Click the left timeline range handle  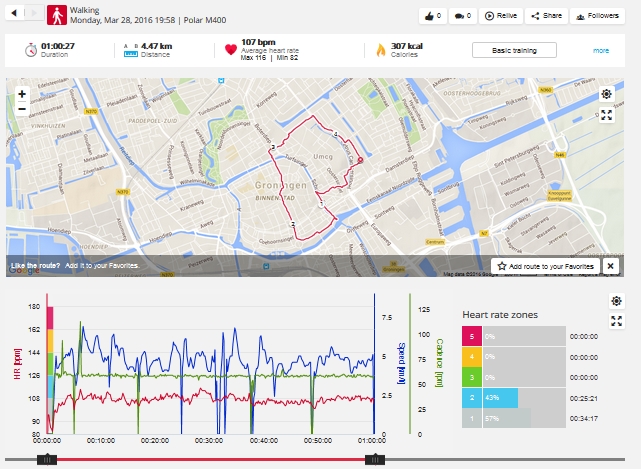[x=46, y=458]
